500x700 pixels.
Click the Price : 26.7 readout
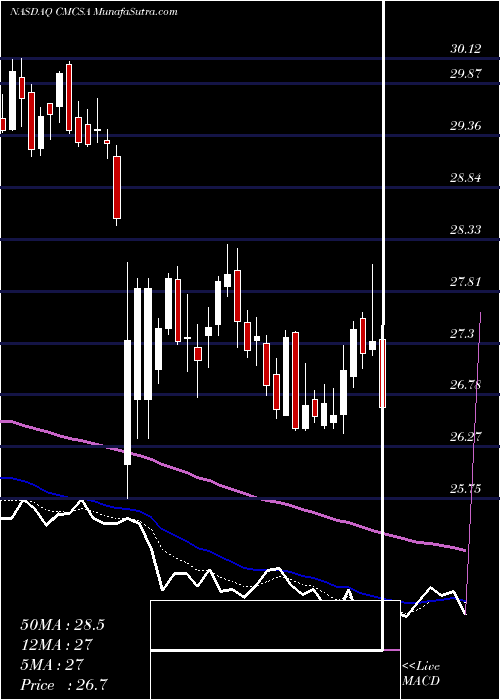(x=64, y=684)
